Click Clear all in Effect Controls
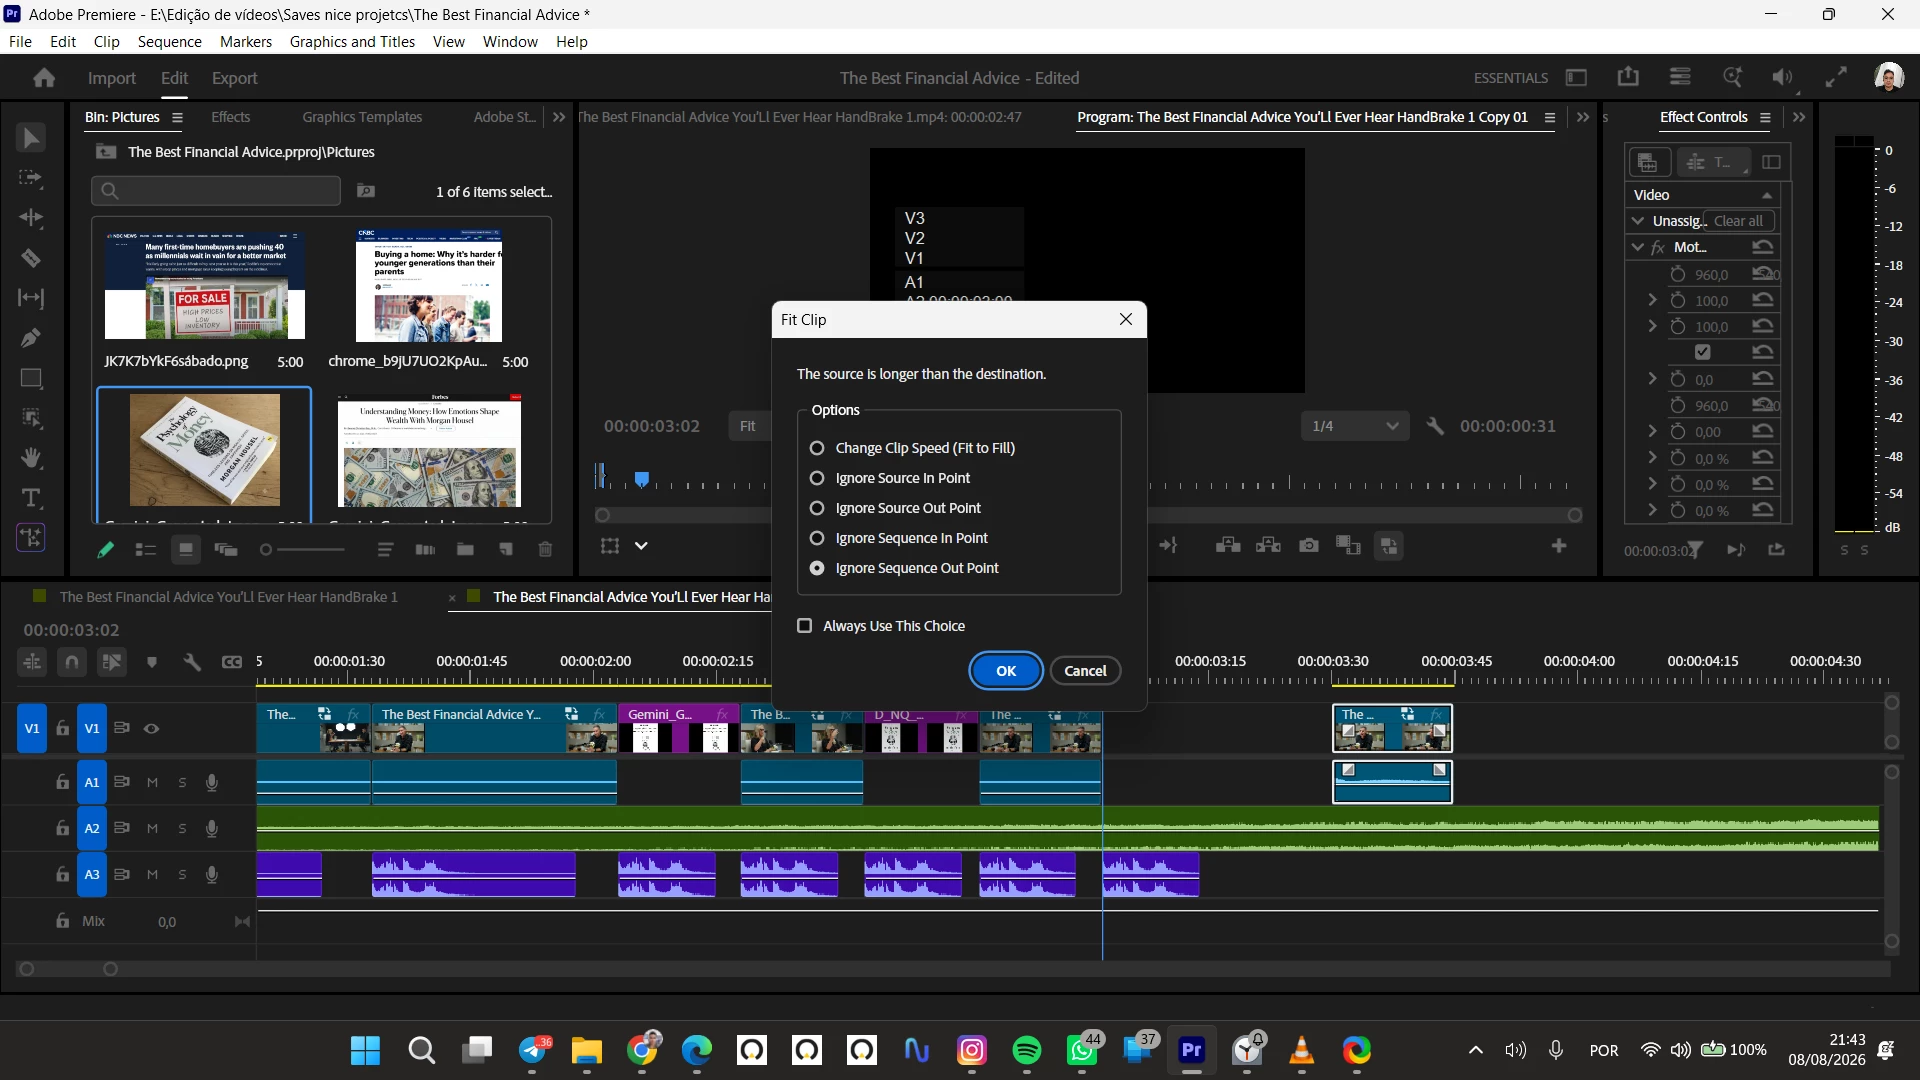Screen dimensions: 1920x1080 pos(1739,221)
